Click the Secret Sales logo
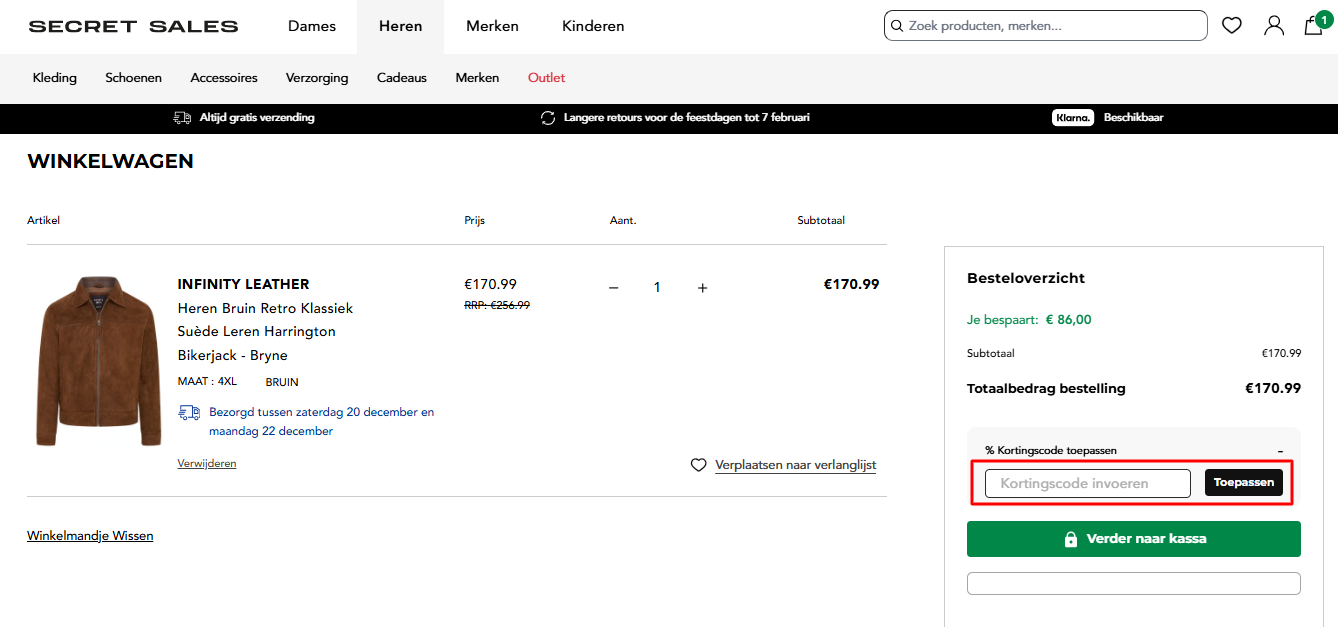The width and height of the screenshot is (1338, 627). pos(133,26)
